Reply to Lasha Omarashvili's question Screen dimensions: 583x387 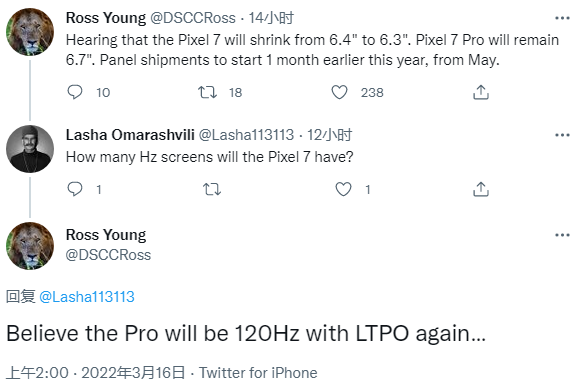[75, 189]
